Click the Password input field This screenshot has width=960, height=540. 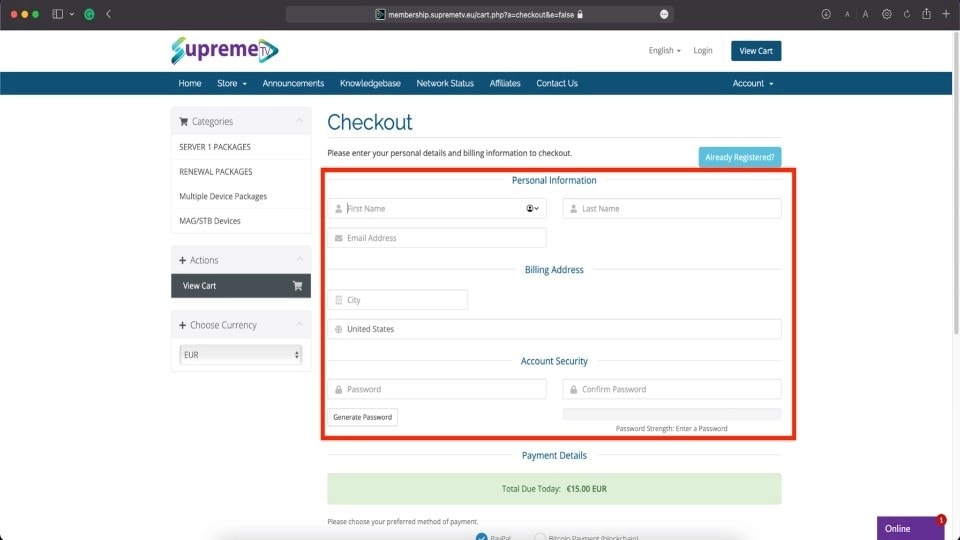pyautogui.click(x=437, y=389)
